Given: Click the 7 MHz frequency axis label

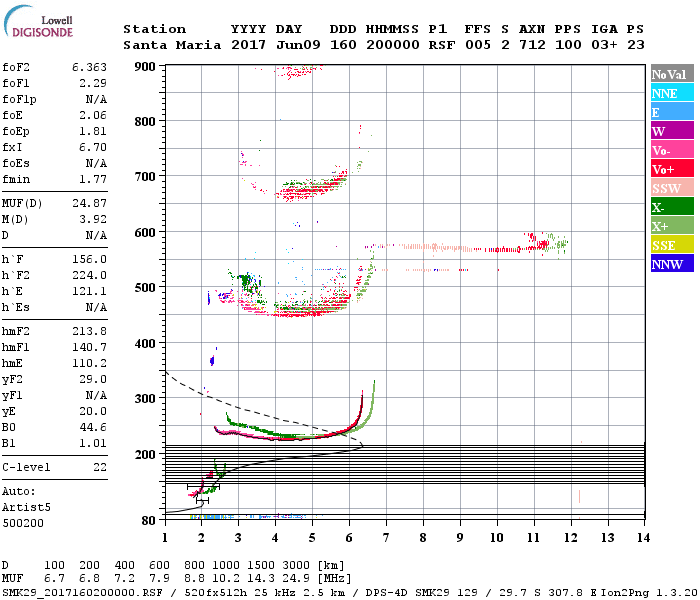Looking at the screenshot, I should (x=386, y=538).
